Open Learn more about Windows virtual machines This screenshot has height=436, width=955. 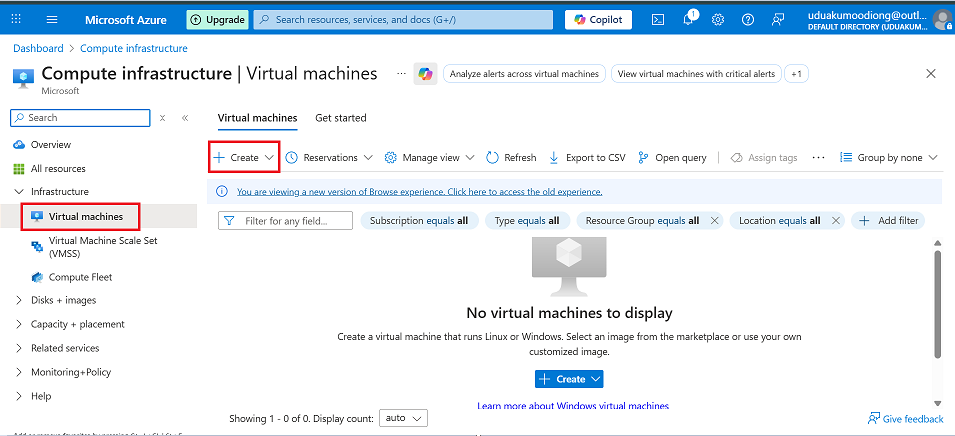[573, 406]
